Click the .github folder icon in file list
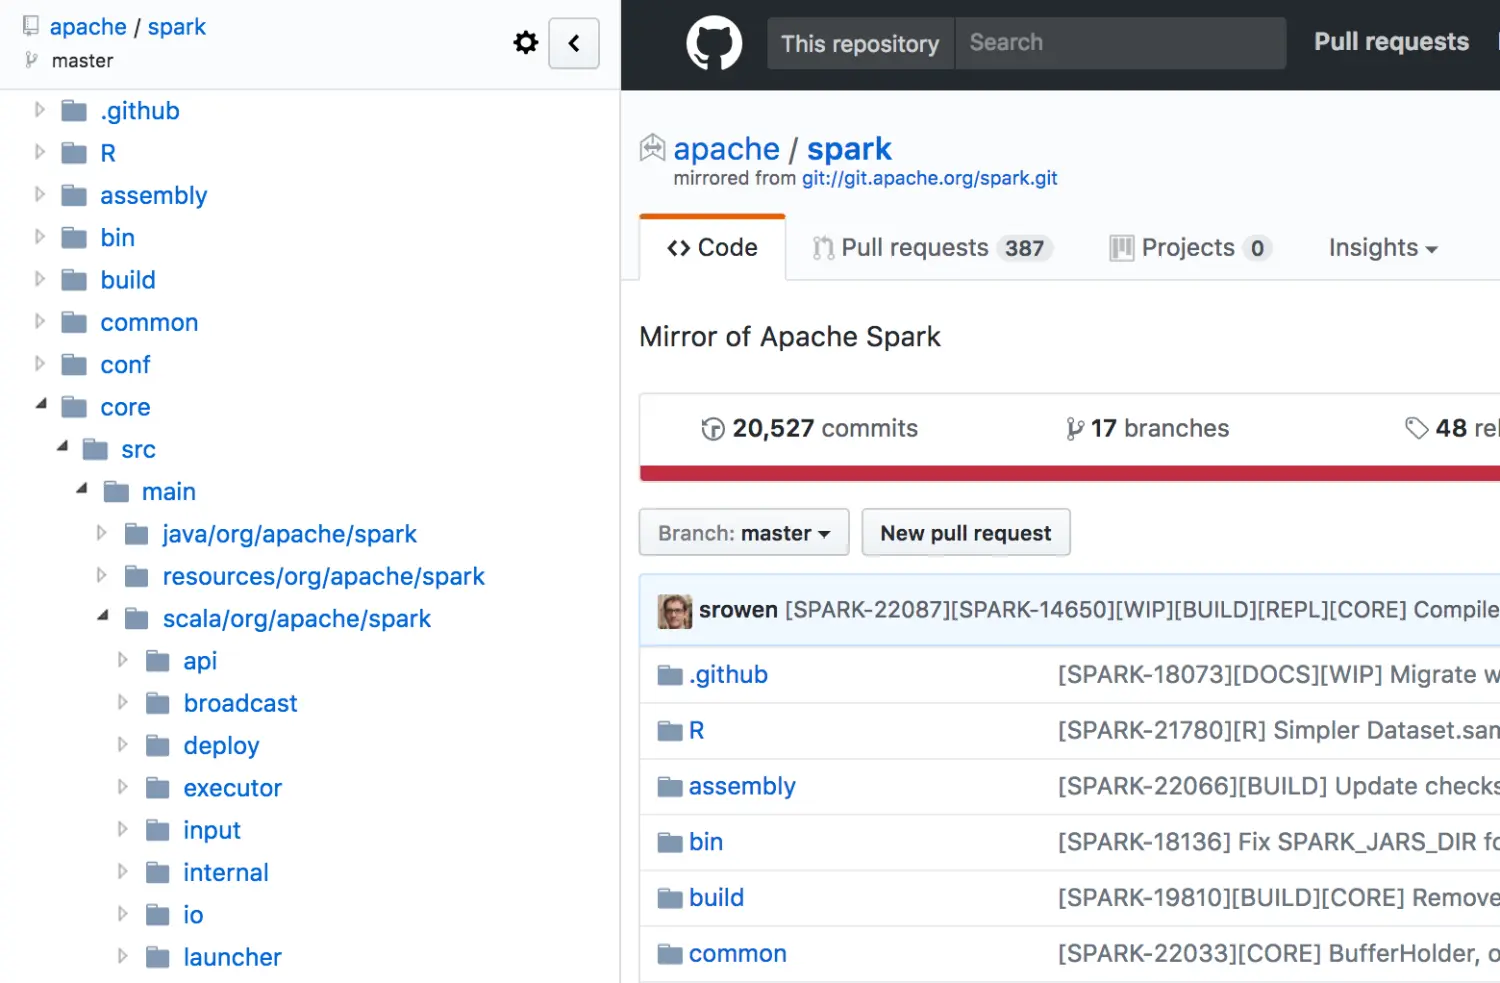The image size is (1500, 983). 670,676
